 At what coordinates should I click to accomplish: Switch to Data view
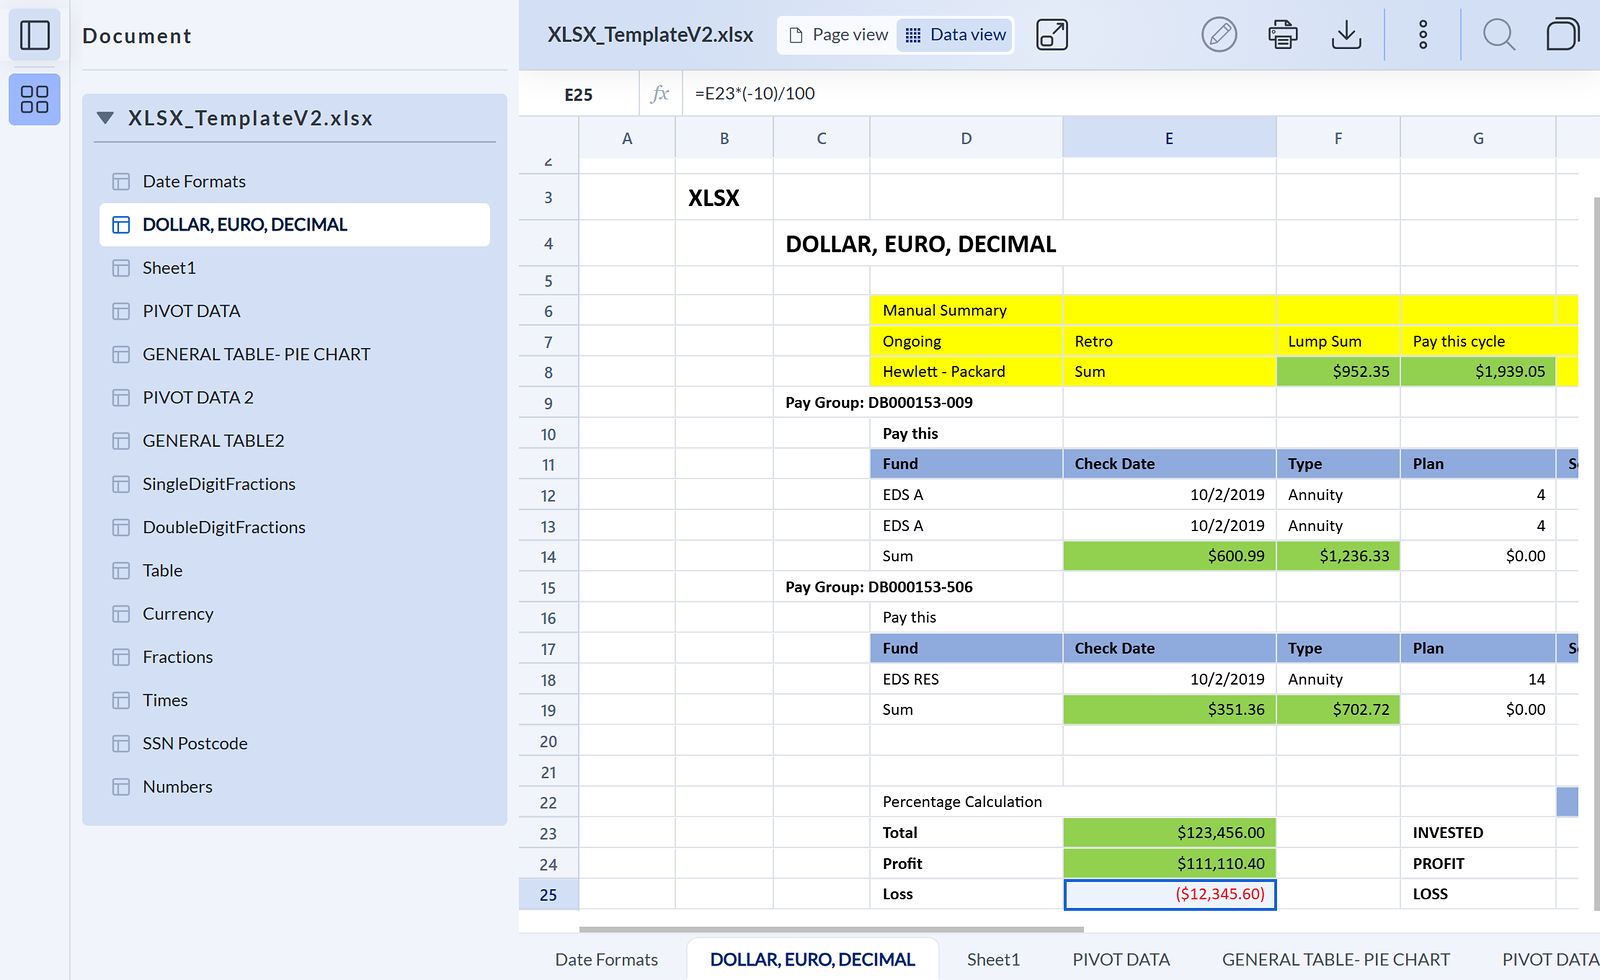[x=955, y=35]
